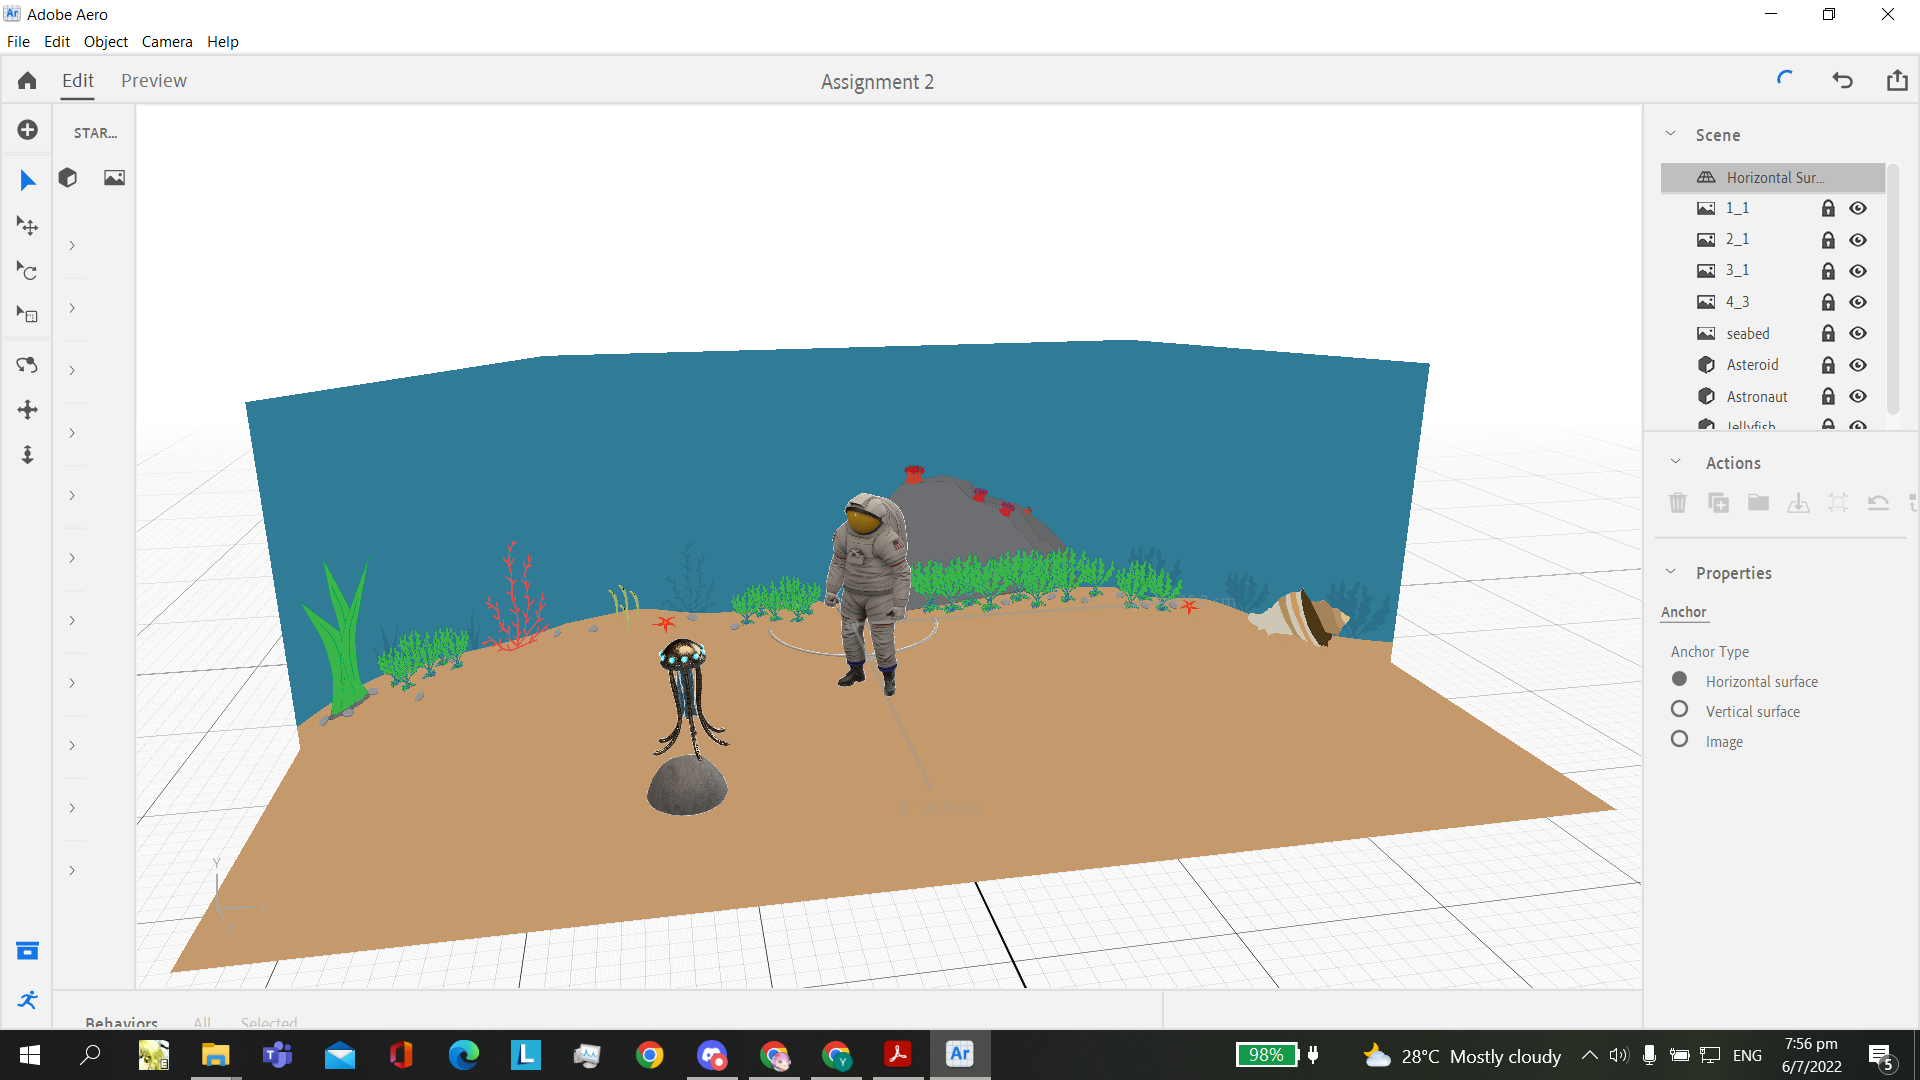Select the Astronaut item in Scene list
The image size is (1920, 1080).
tap(1756, 397)
